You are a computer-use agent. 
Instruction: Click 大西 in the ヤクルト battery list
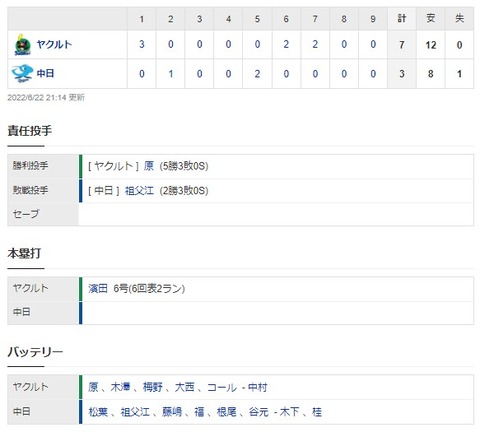pyautogui.click(x=185, y=387)
